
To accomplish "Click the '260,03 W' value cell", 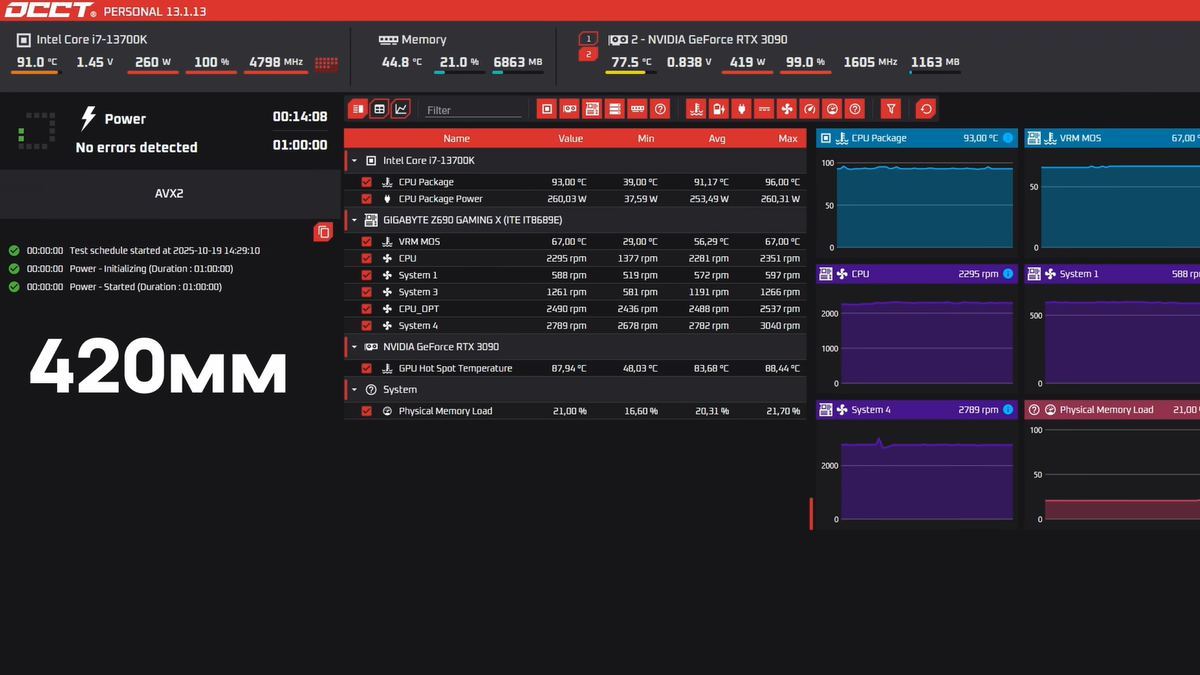I will point(566,199).
